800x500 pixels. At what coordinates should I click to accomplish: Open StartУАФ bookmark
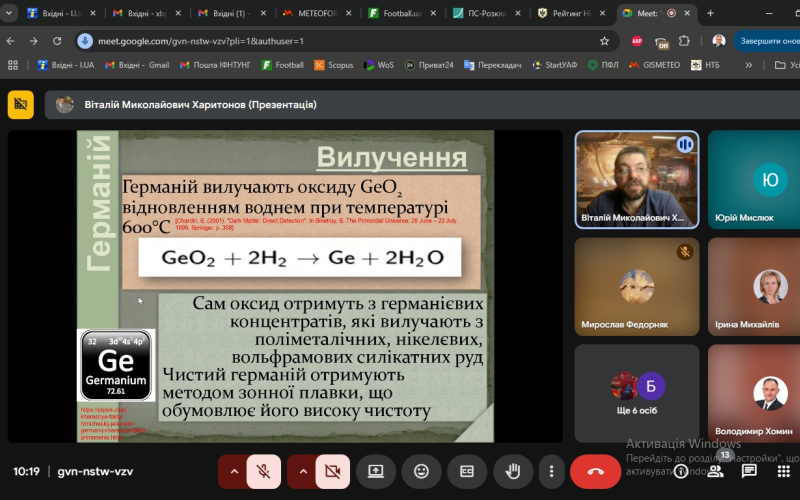click(x=555, y=65)
